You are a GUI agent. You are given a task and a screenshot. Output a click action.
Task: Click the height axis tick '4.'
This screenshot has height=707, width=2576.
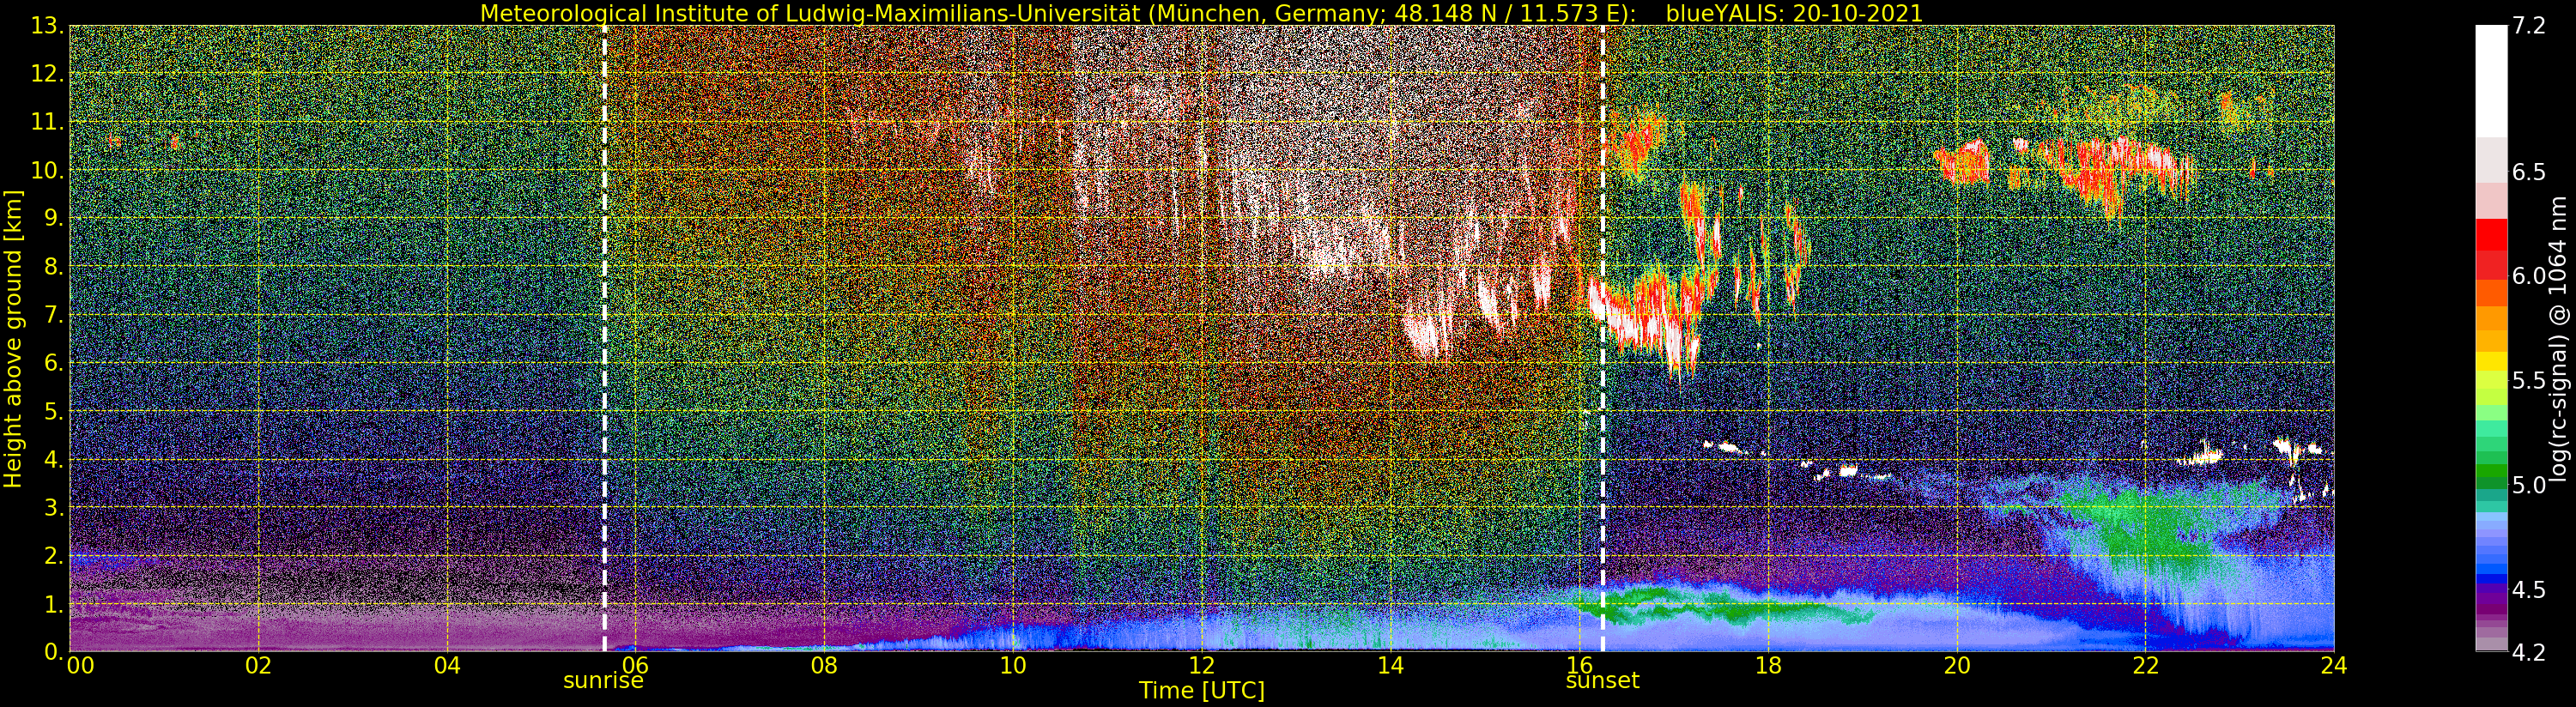[x=53, y=458]
